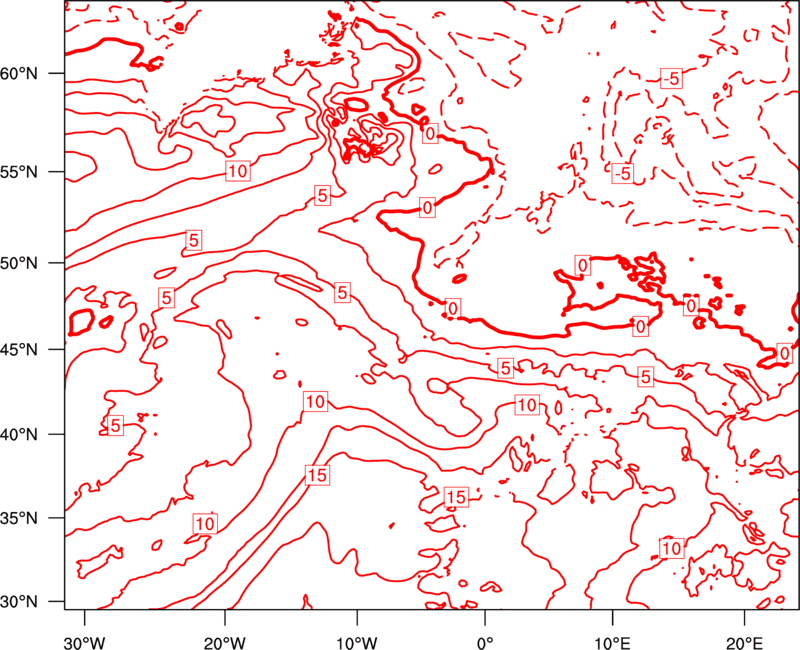Click the 50°N latitude tick label
Screen dimensions: 800x650
[19, 263]
